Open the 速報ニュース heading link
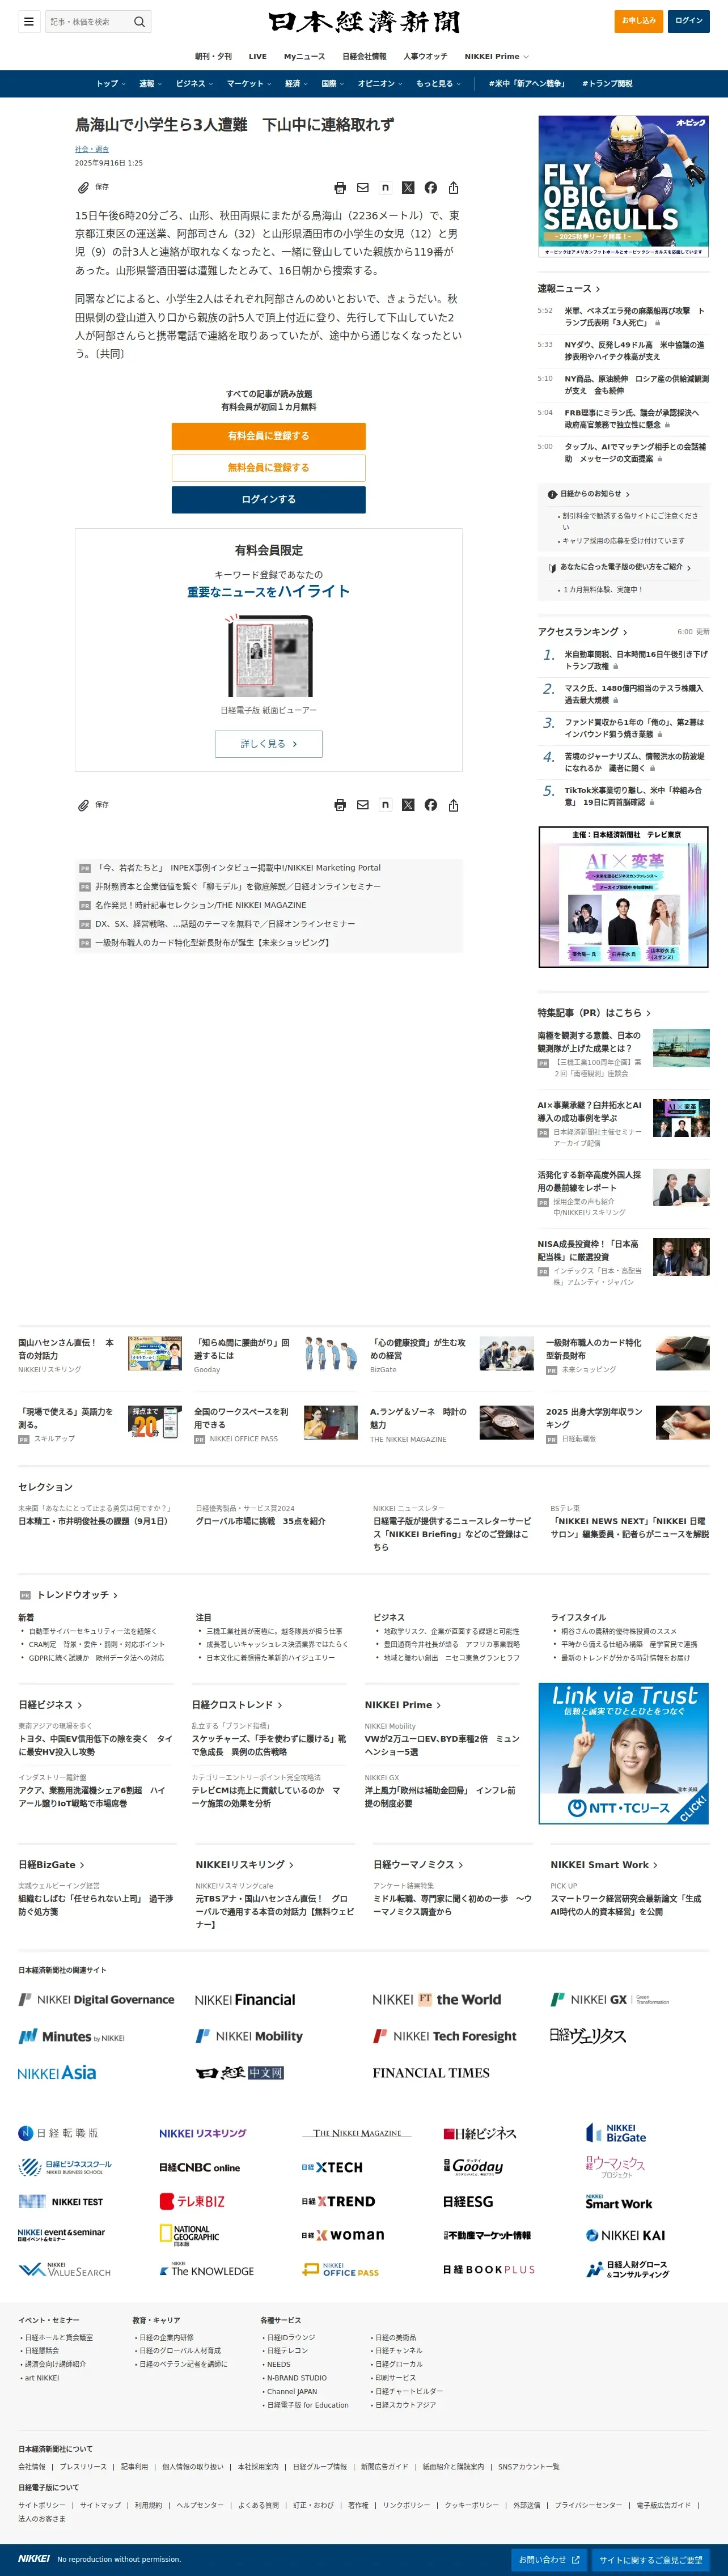Viewport: 728px width, 2576px height. click(568, 288)
